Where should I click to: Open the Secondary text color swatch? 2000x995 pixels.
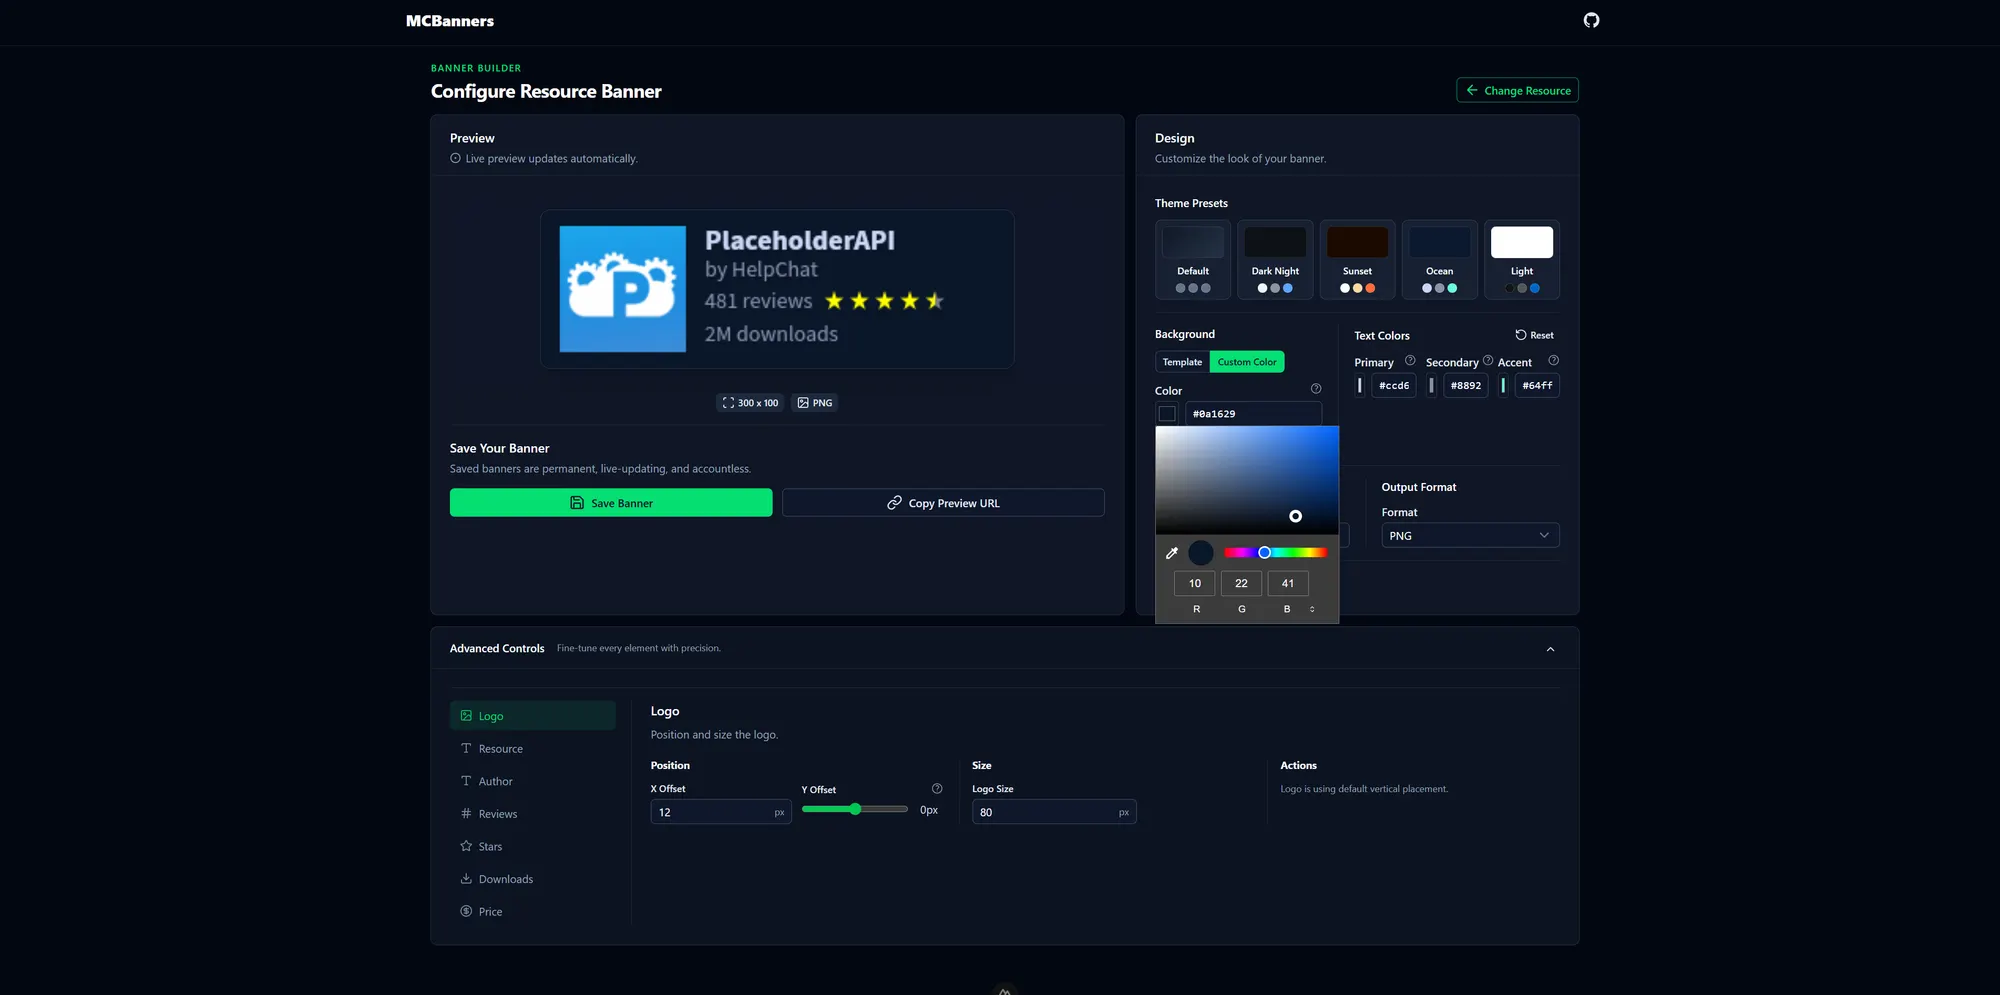1432,386
